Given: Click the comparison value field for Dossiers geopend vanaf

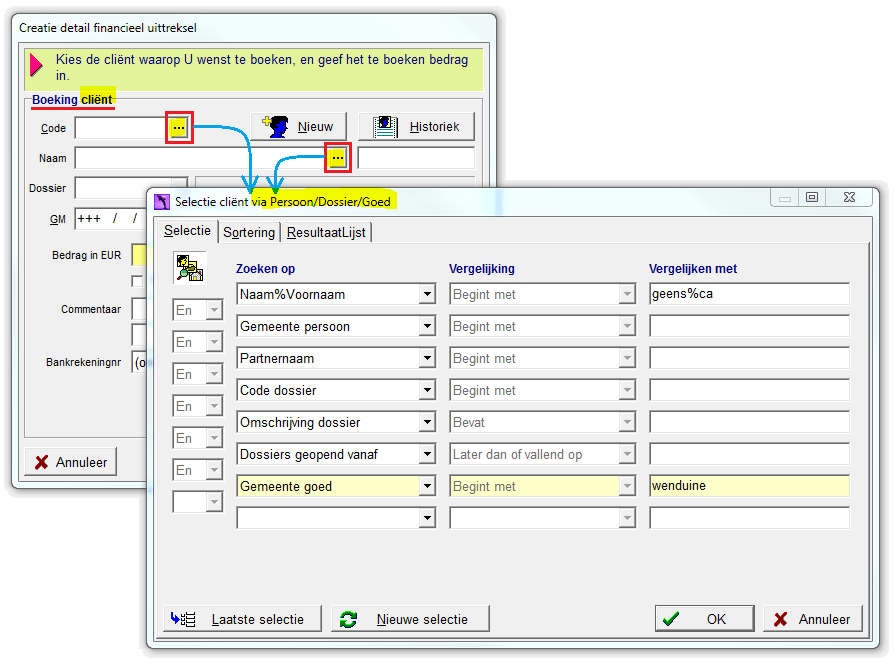Looking at the screenshot, I should coord(749,454).
